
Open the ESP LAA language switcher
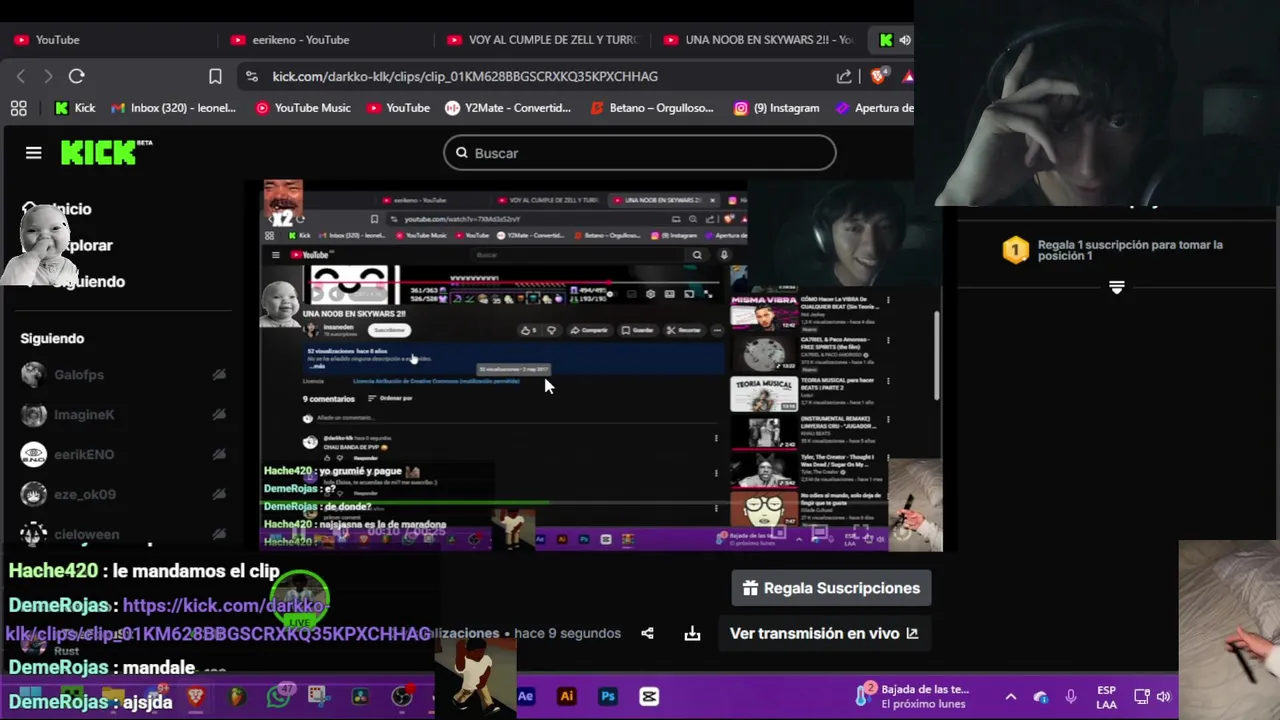[x=1106, y=697]
